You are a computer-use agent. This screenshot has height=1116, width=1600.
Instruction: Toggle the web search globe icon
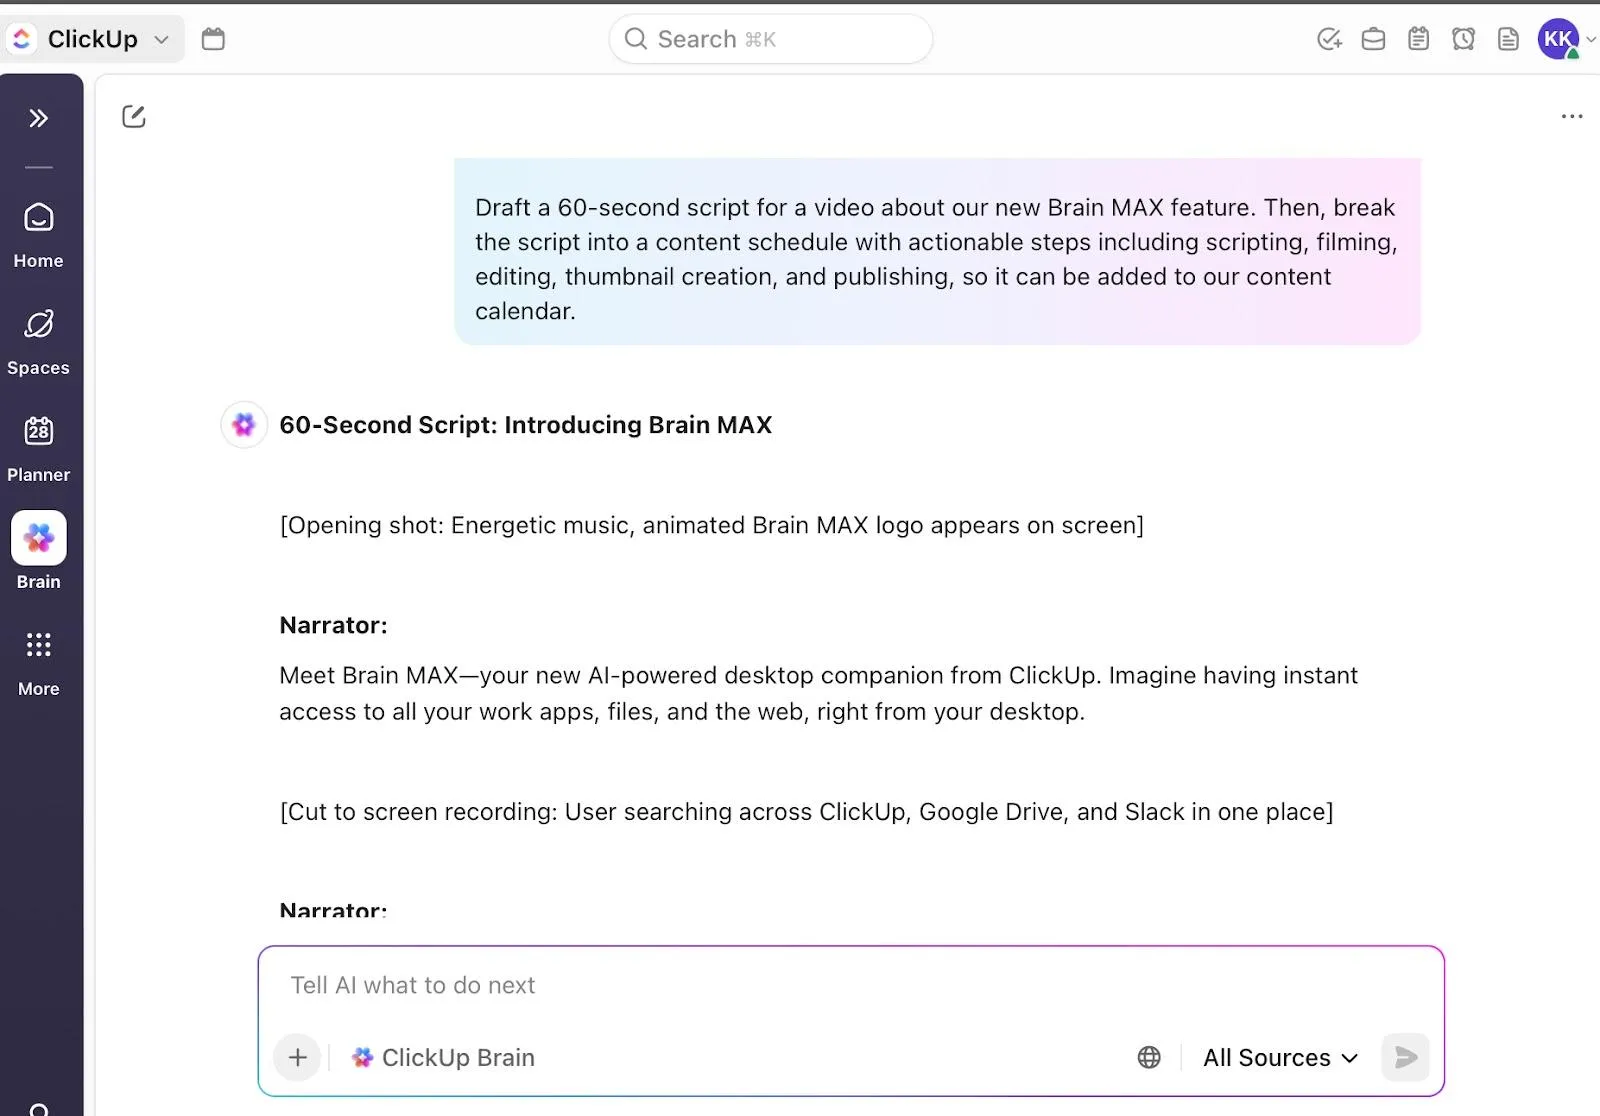pos(1149,1057)
